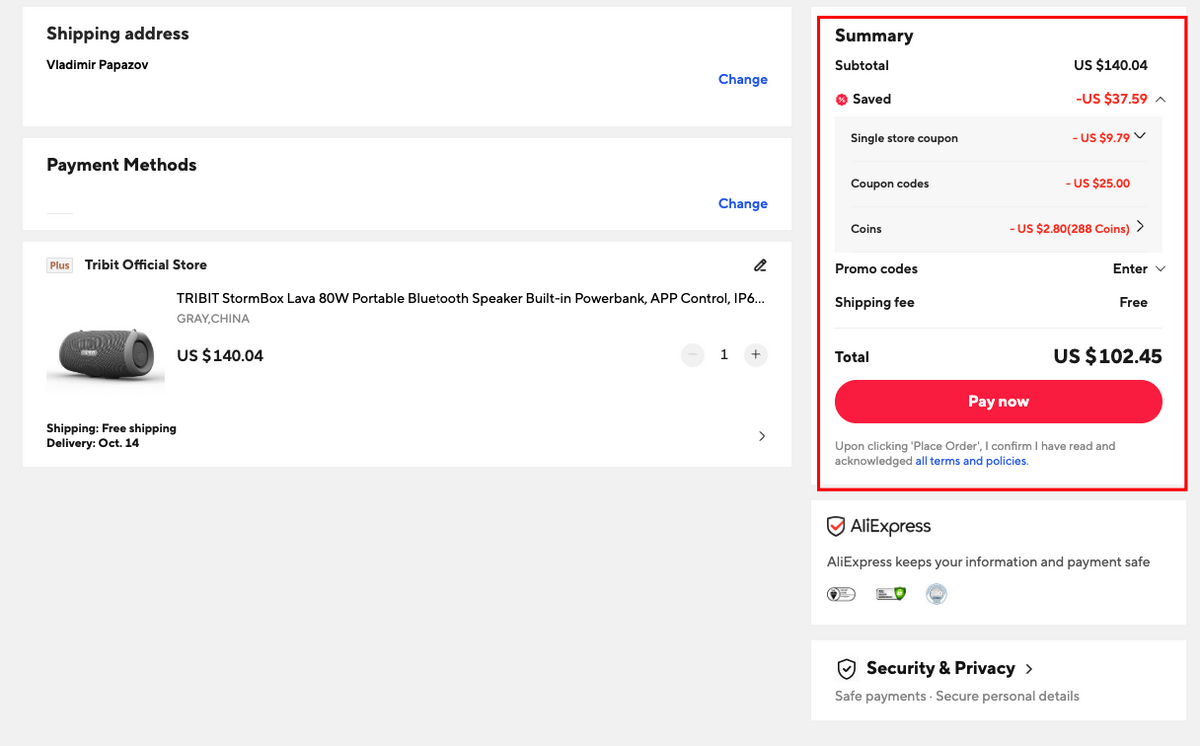This screenshot has height=746, width=1200.
Task: Open shipping options chevron for Free shipping
Action: pos(762,436)
